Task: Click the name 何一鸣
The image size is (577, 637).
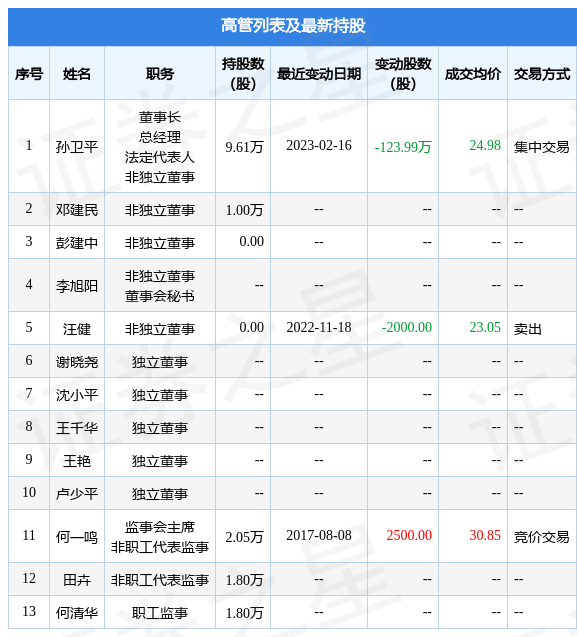Action: pyautogui.click(x=77, y=537)
